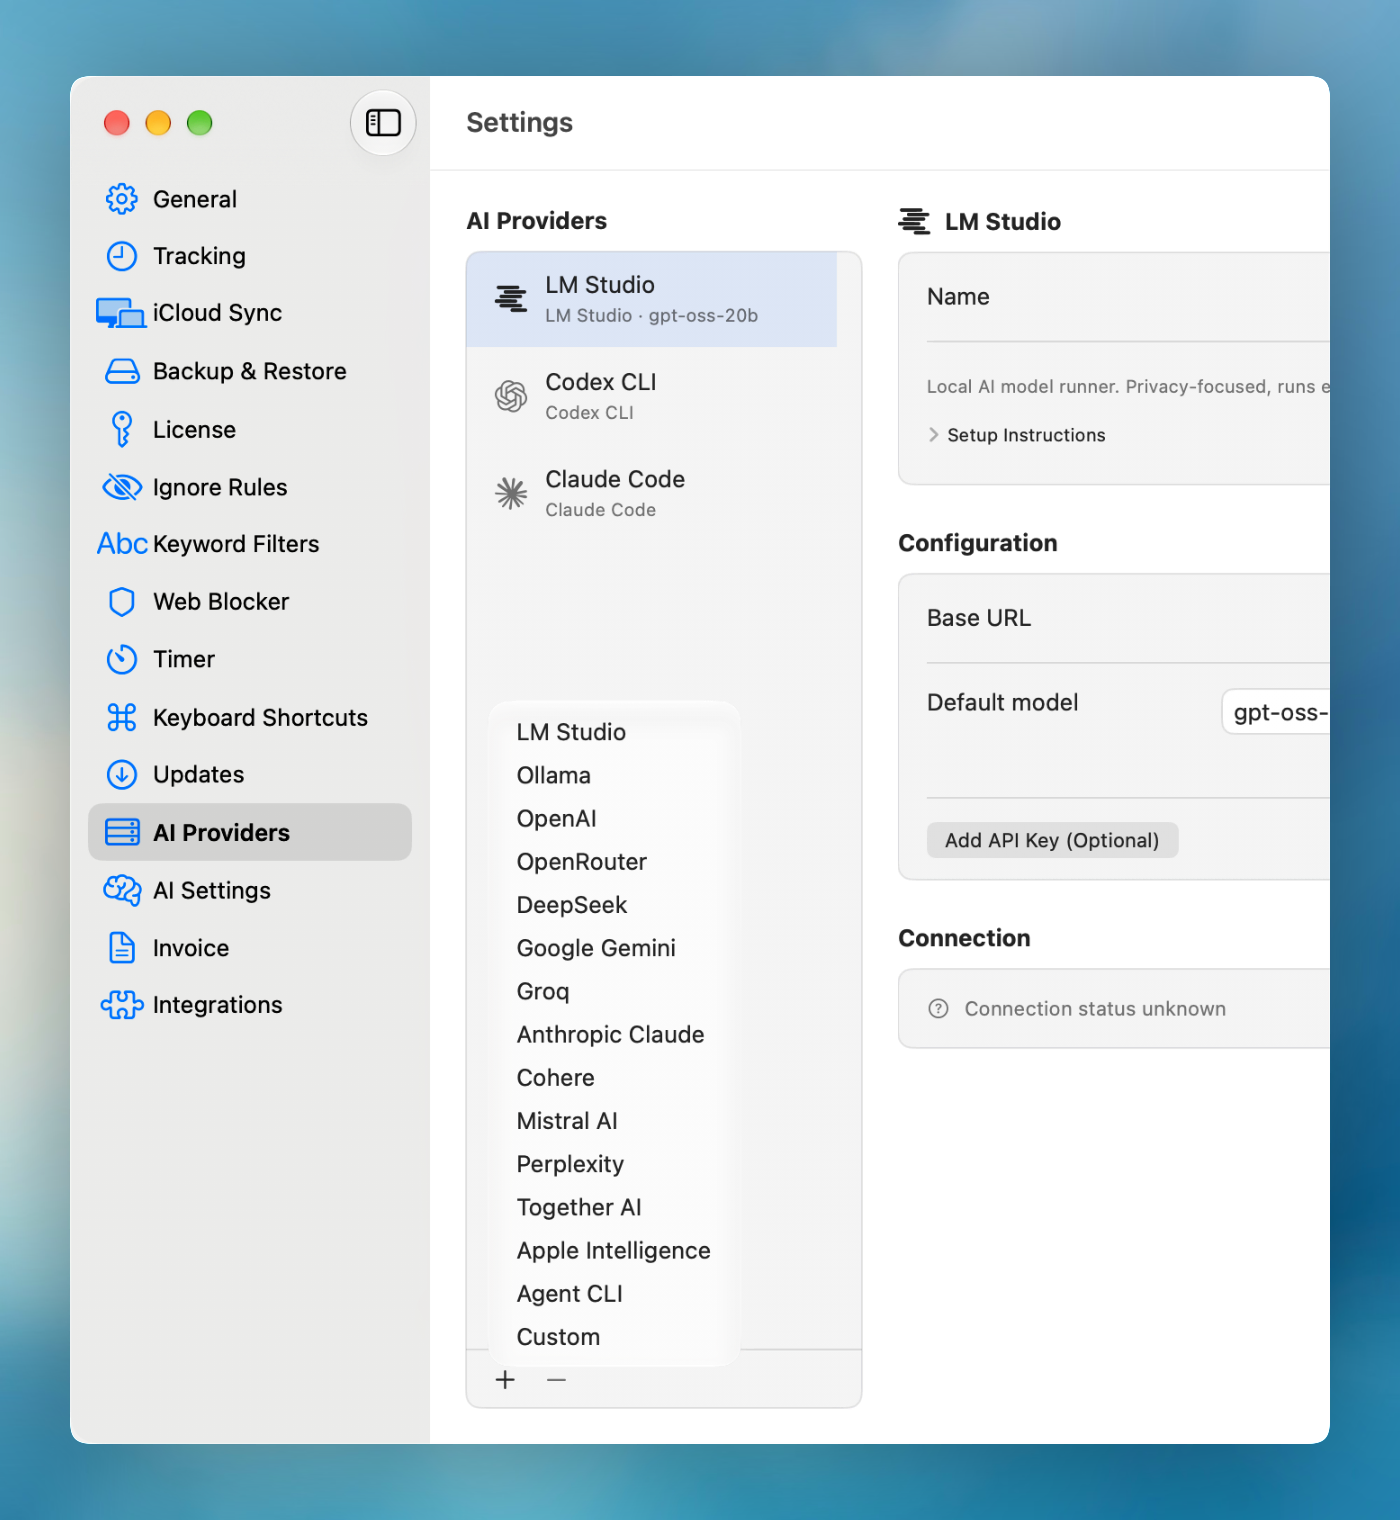Click the Tracking clock icon

[122, 256]
